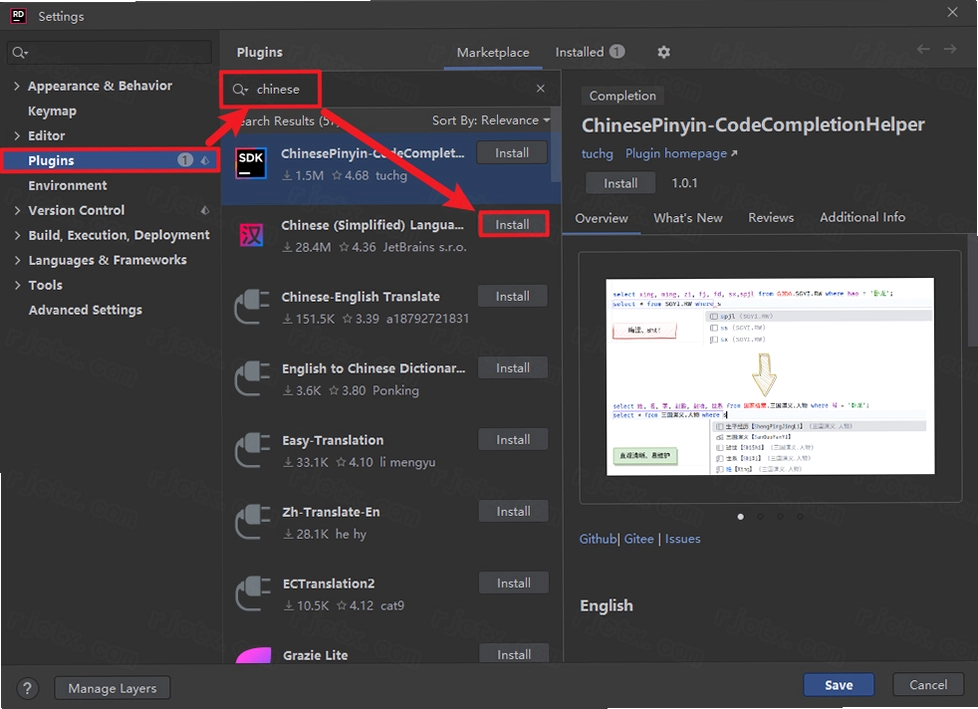
Task: Click the Save button
Action: pos(839,685)
